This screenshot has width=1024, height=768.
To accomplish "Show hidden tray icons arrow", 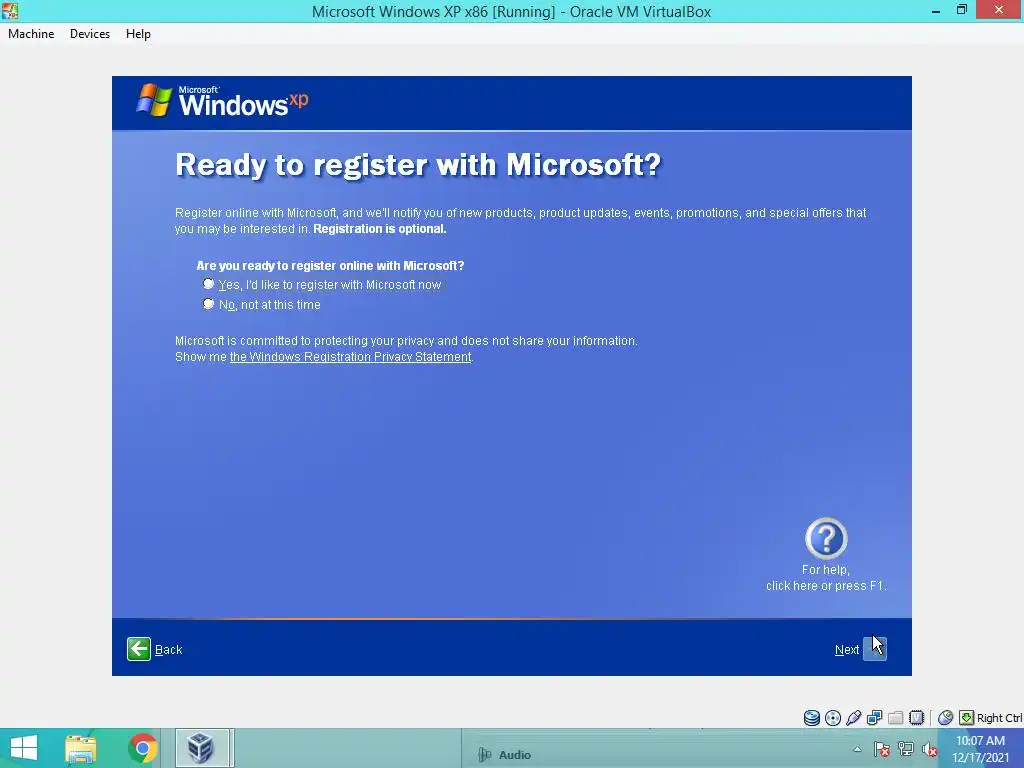I will click(x=857, y=749).
